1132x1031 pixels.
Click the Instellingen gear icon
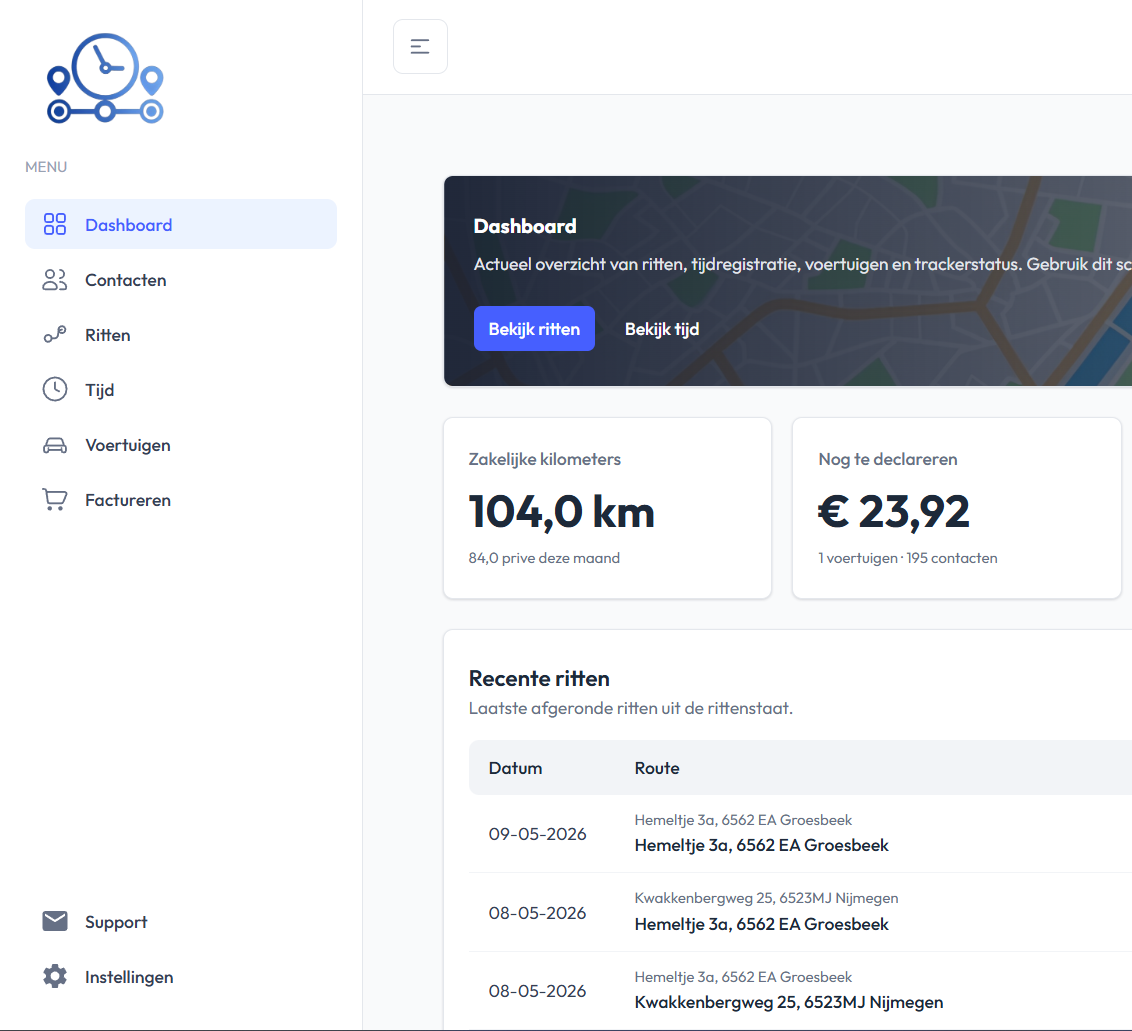pos(55,976)
